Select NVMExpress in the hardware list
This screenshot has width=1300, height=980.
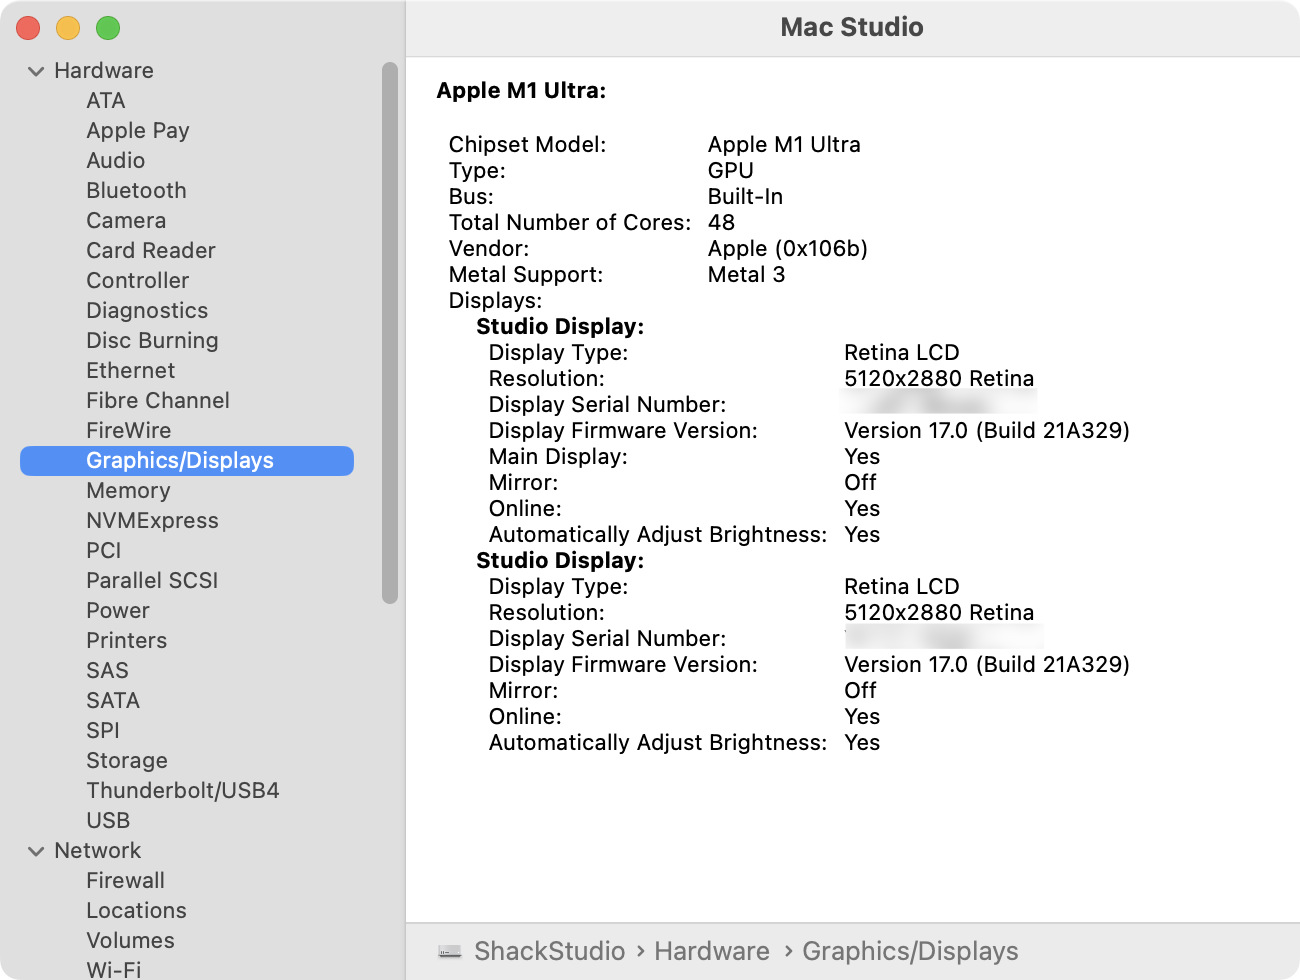152,521
